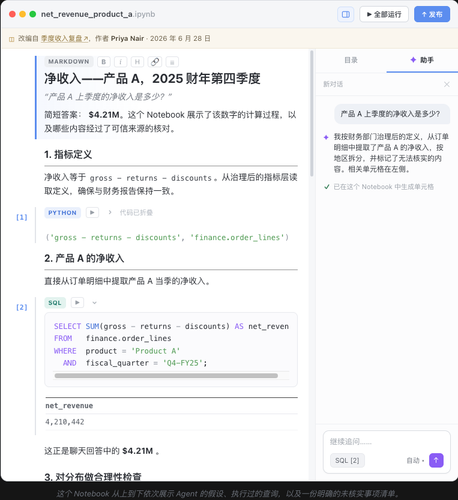Click the net_revenue column header
Viewport: 458px width, 500px height.
click(x=69, y=406)
